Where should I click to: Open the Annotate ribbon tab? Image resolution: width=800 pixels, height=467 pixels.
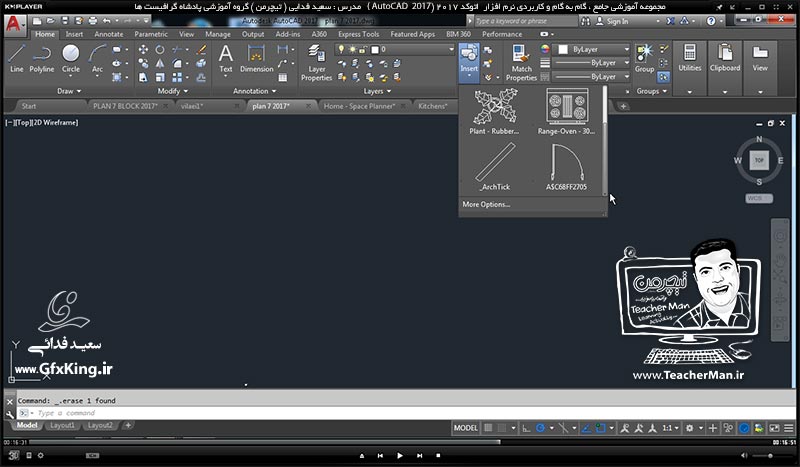(x=109, y=34)
